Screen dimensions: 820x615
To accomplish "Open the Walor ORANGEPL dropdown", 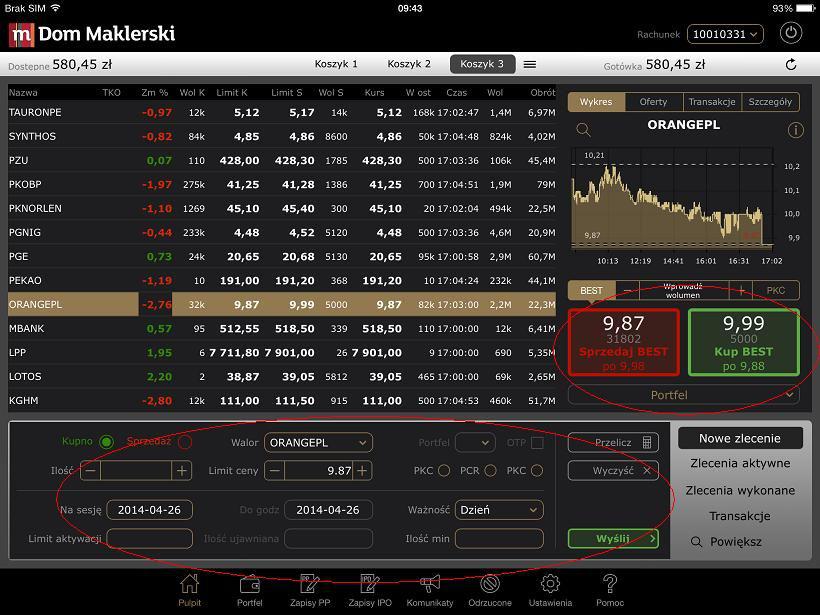I will pyautogui.click(x=318, y=442).
